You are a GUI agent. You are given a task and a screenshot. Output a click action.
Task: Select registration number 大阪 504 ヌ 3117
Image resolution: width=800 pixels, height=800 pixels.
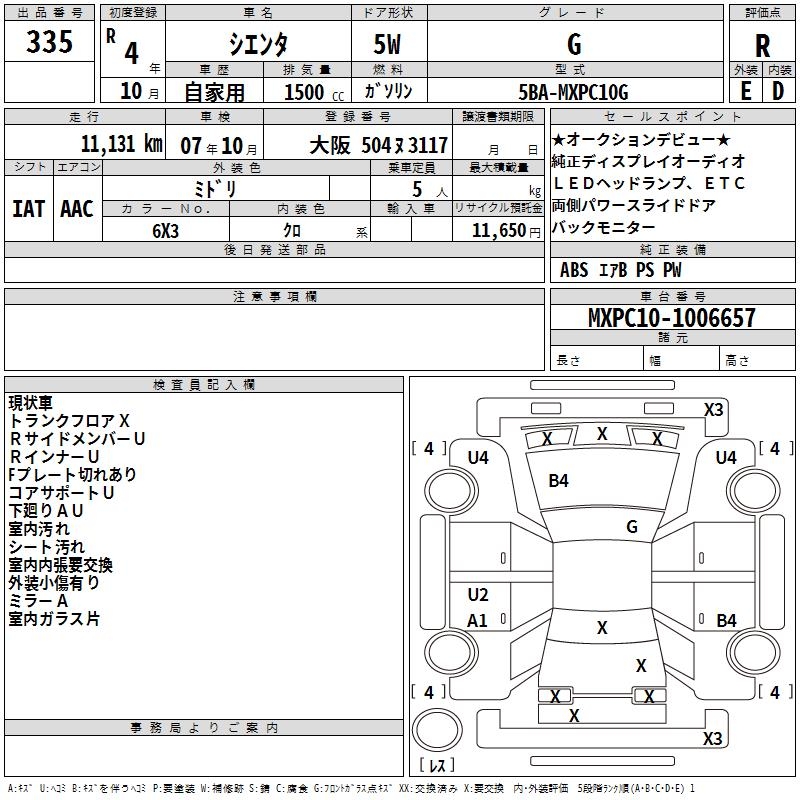[379, 146]
